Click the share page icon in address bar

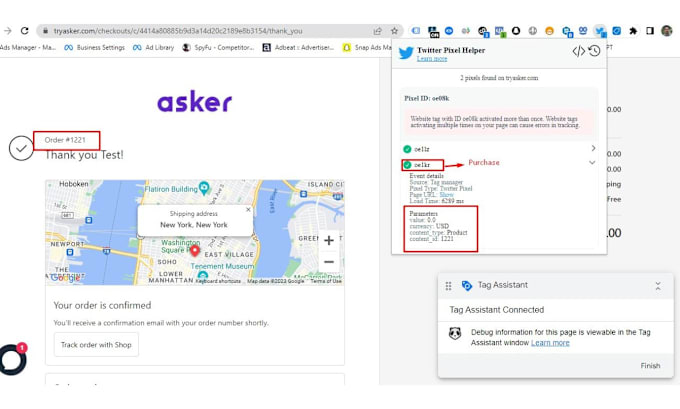point(377,31)
